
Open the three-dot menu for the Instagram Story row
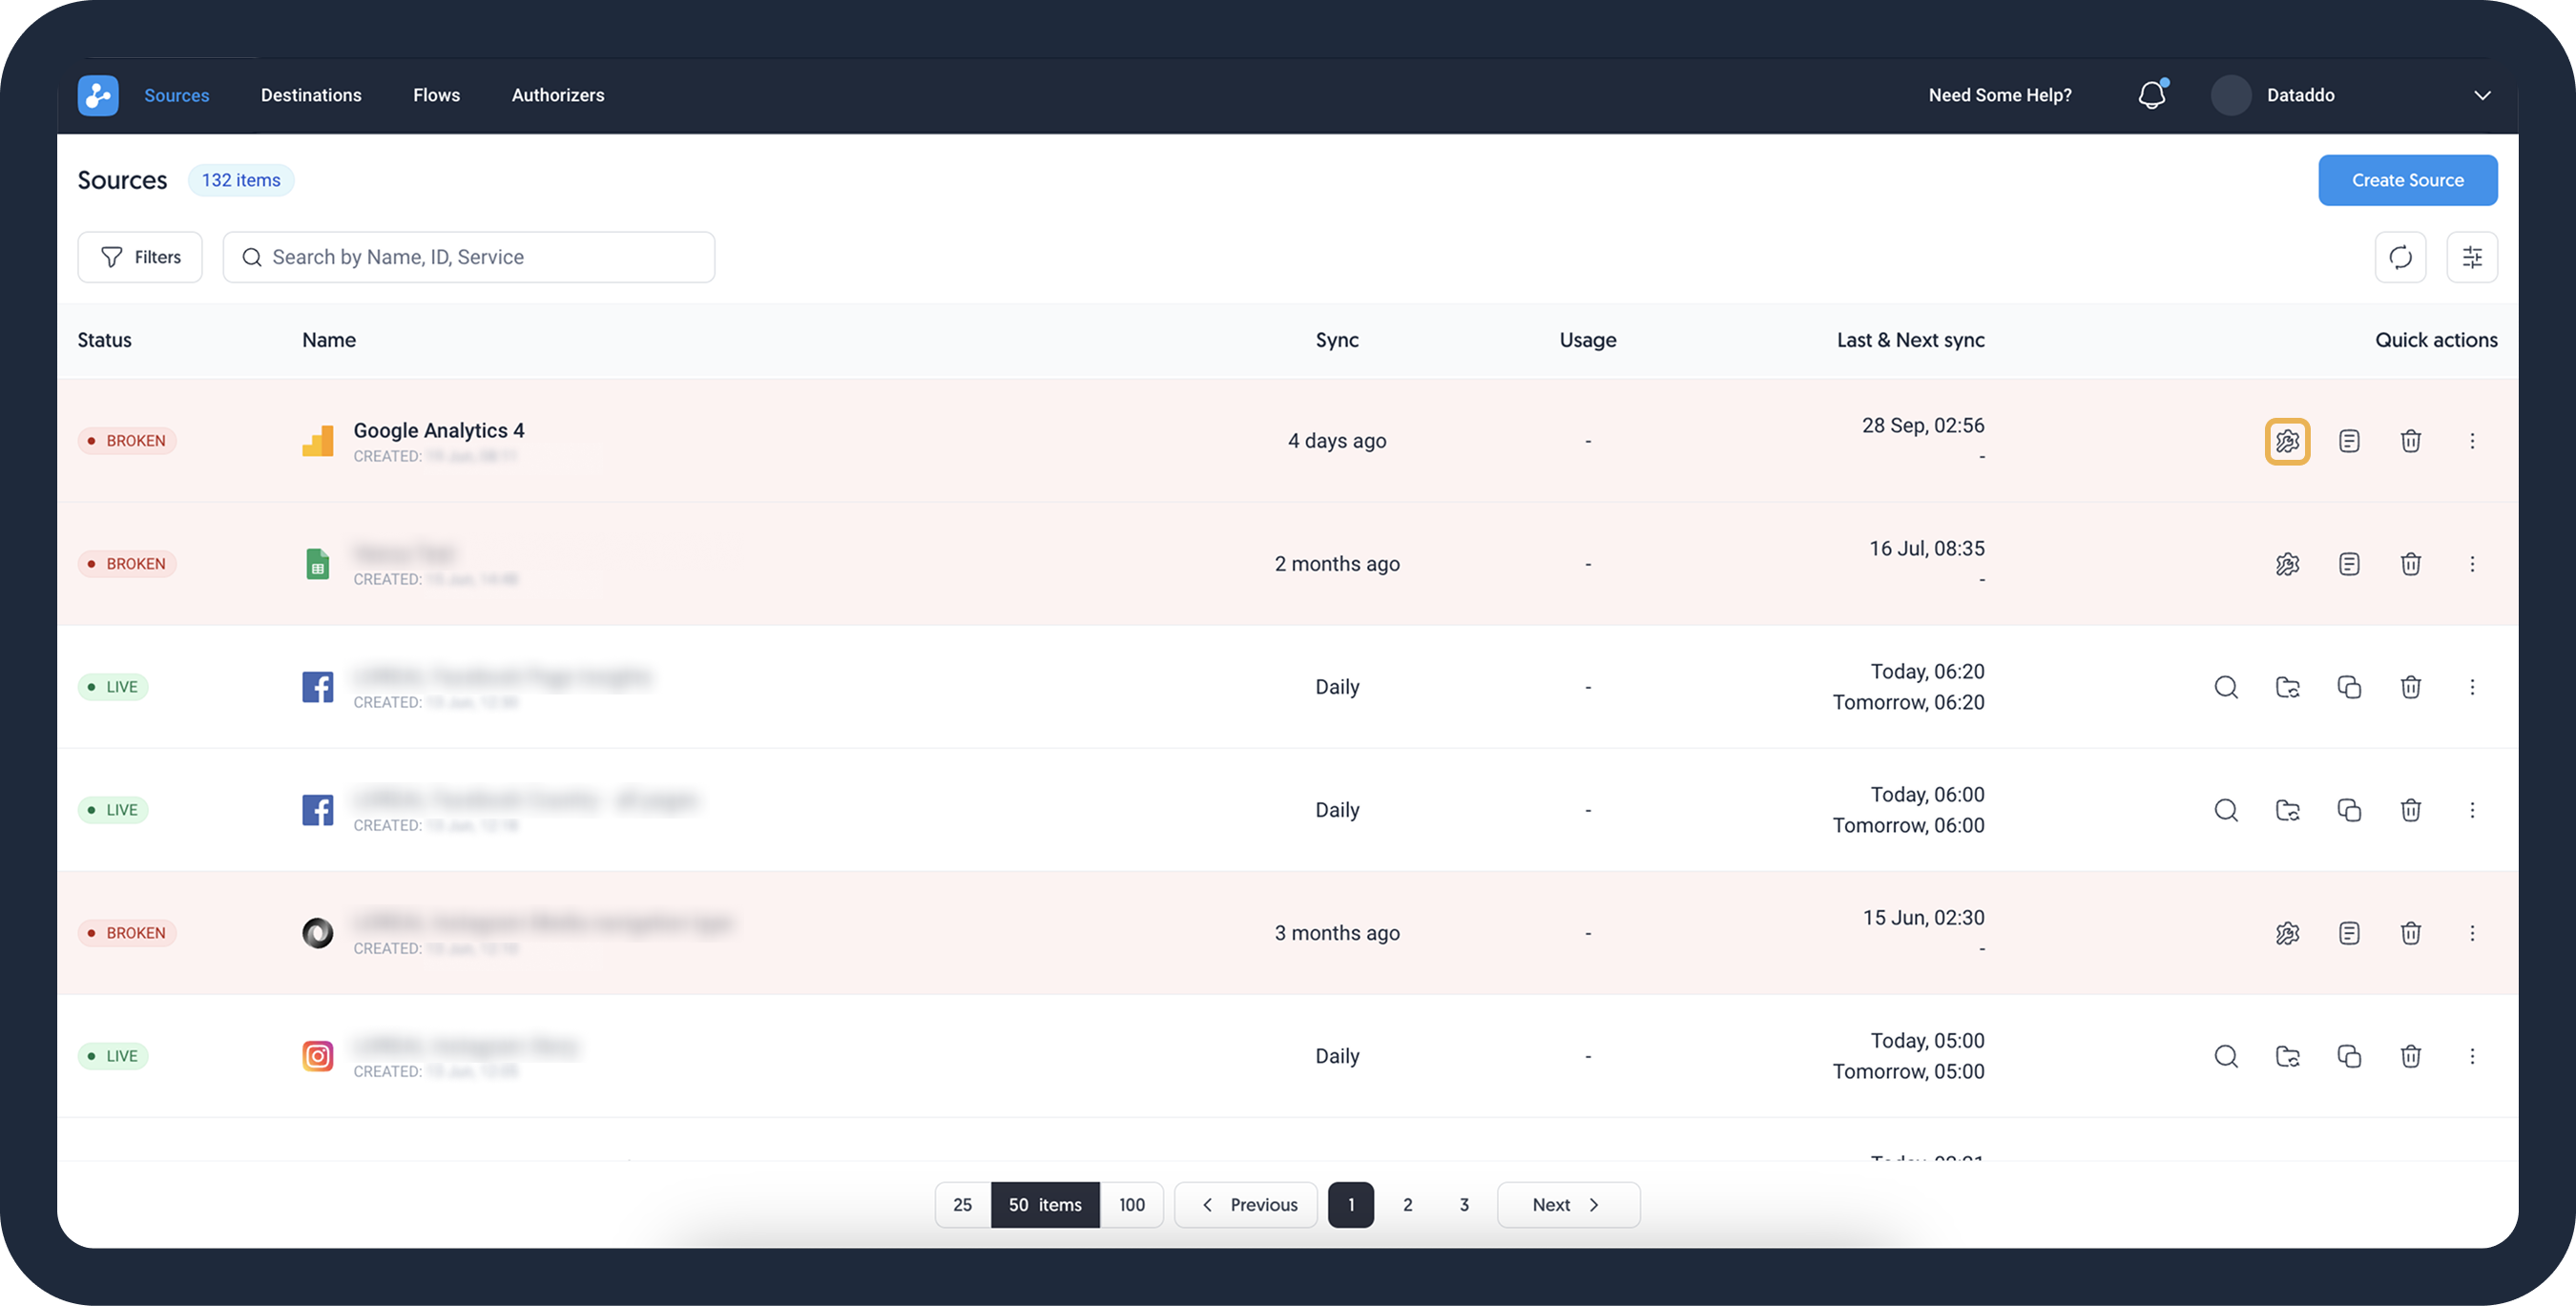click(x=2473, y=1056)
